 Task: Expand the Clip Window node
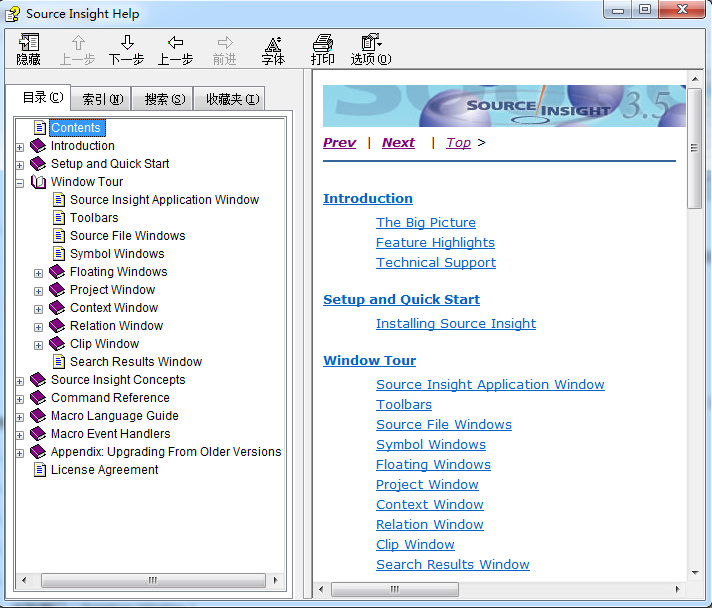[x=39, y=346]
